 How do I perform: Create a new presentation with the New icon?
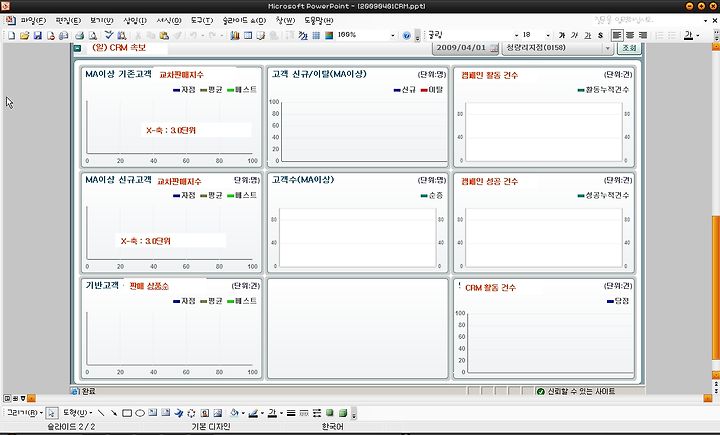(11, 35)
